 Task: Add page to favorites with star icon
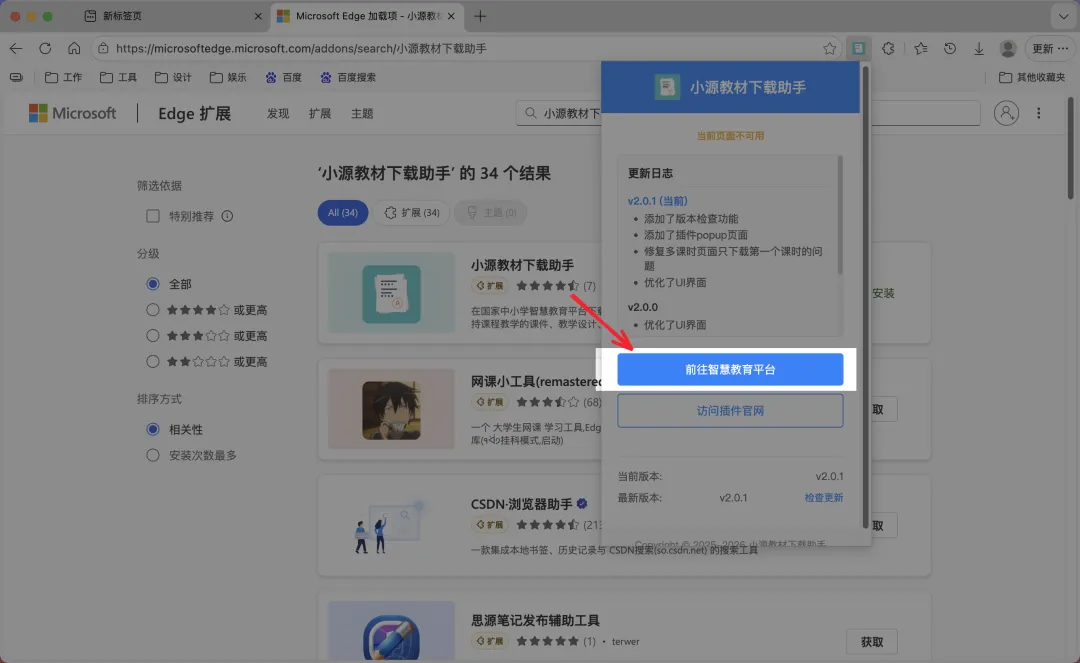[x=829, y=48]
